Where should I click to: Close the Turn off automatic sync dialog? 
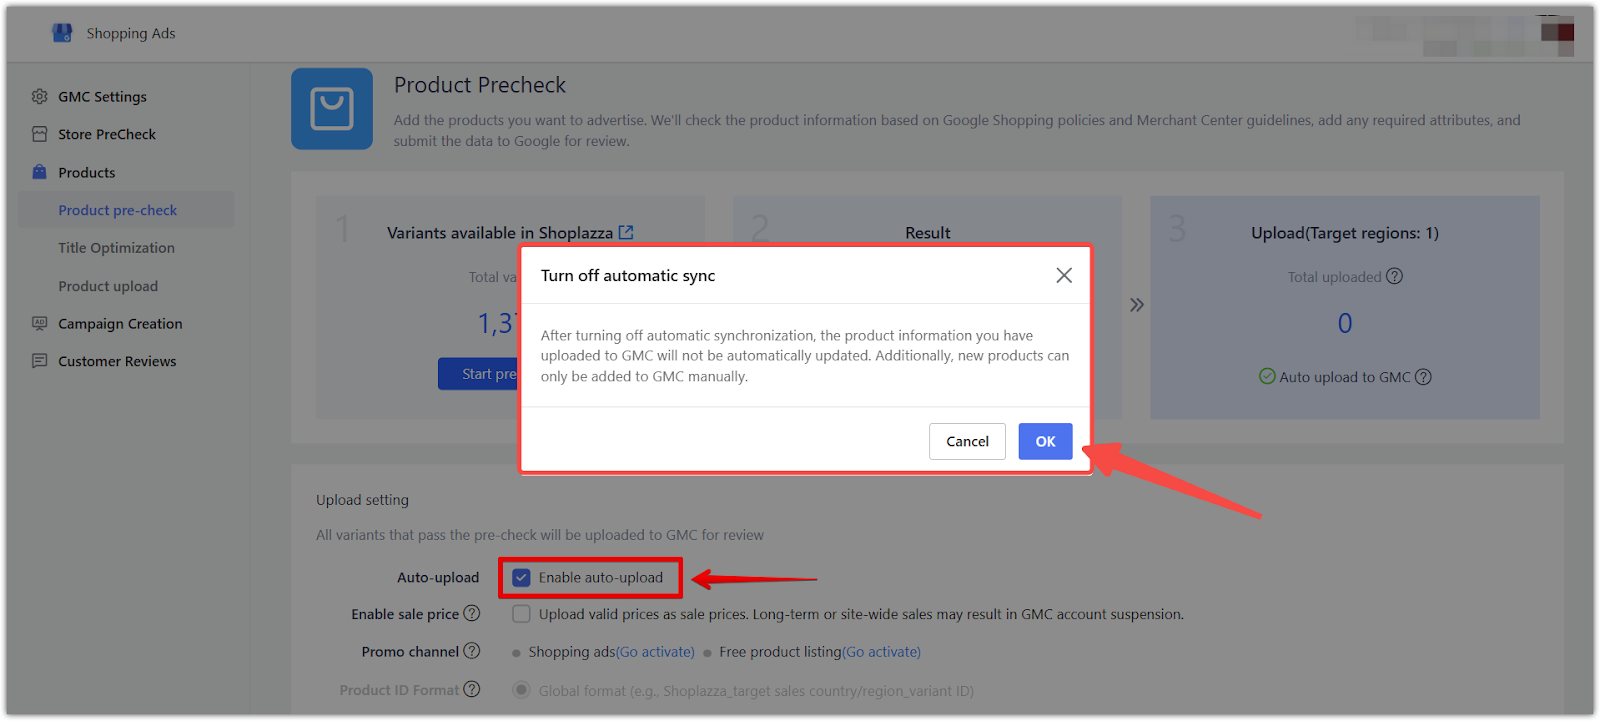click(x=1064, y=275)
